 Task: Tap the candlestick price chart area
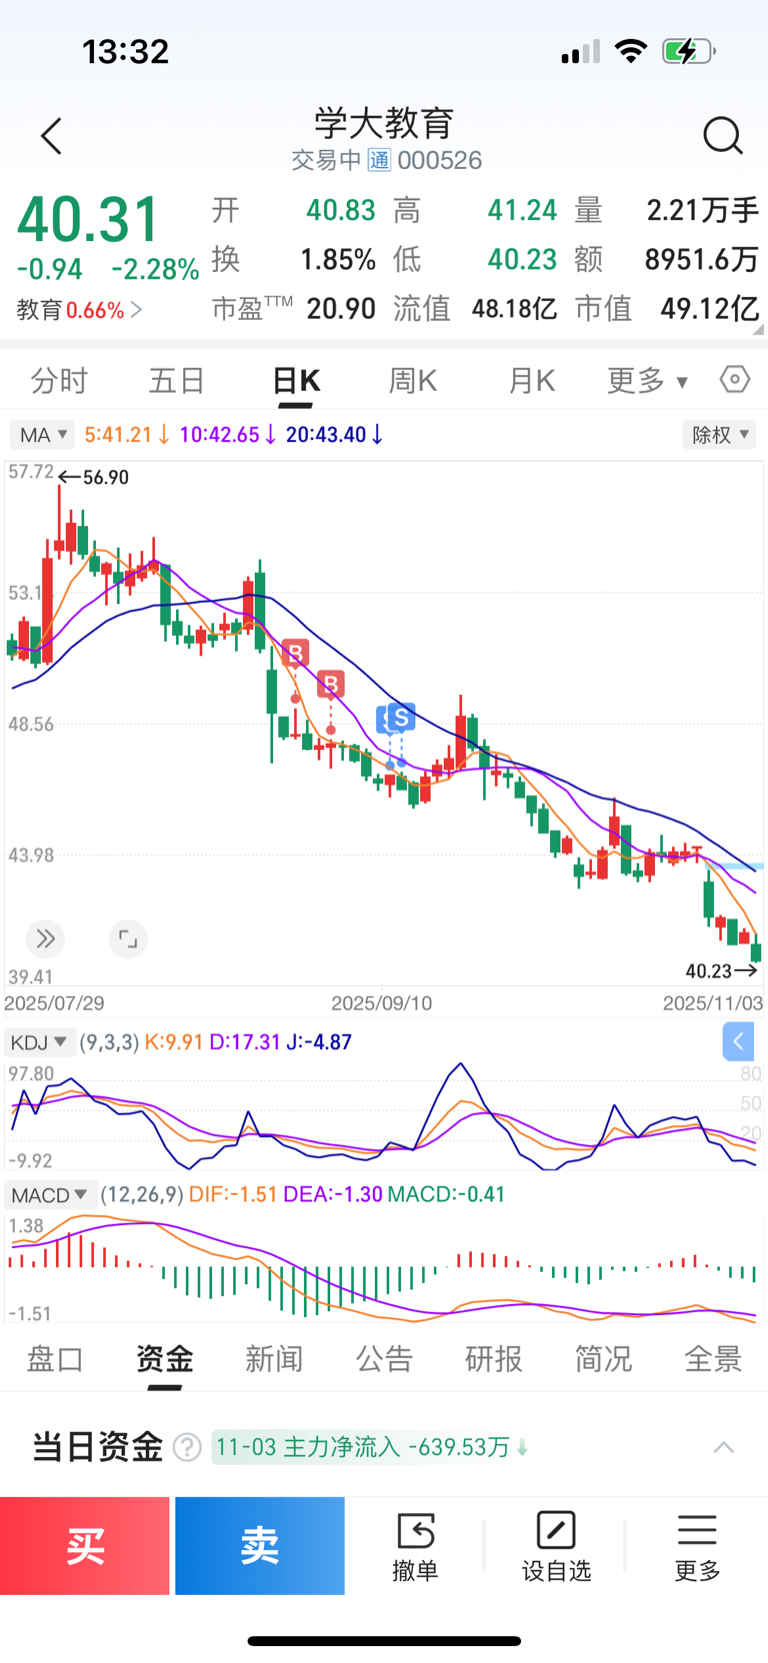coord(384,724)
